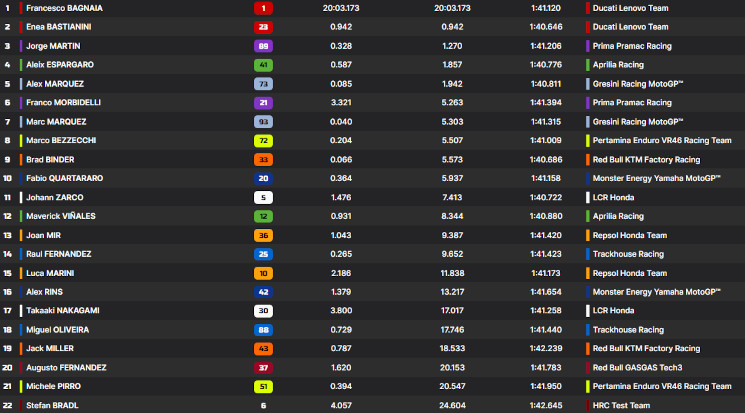Click the red number 1 badge for Bagnaia

point(264,8)
